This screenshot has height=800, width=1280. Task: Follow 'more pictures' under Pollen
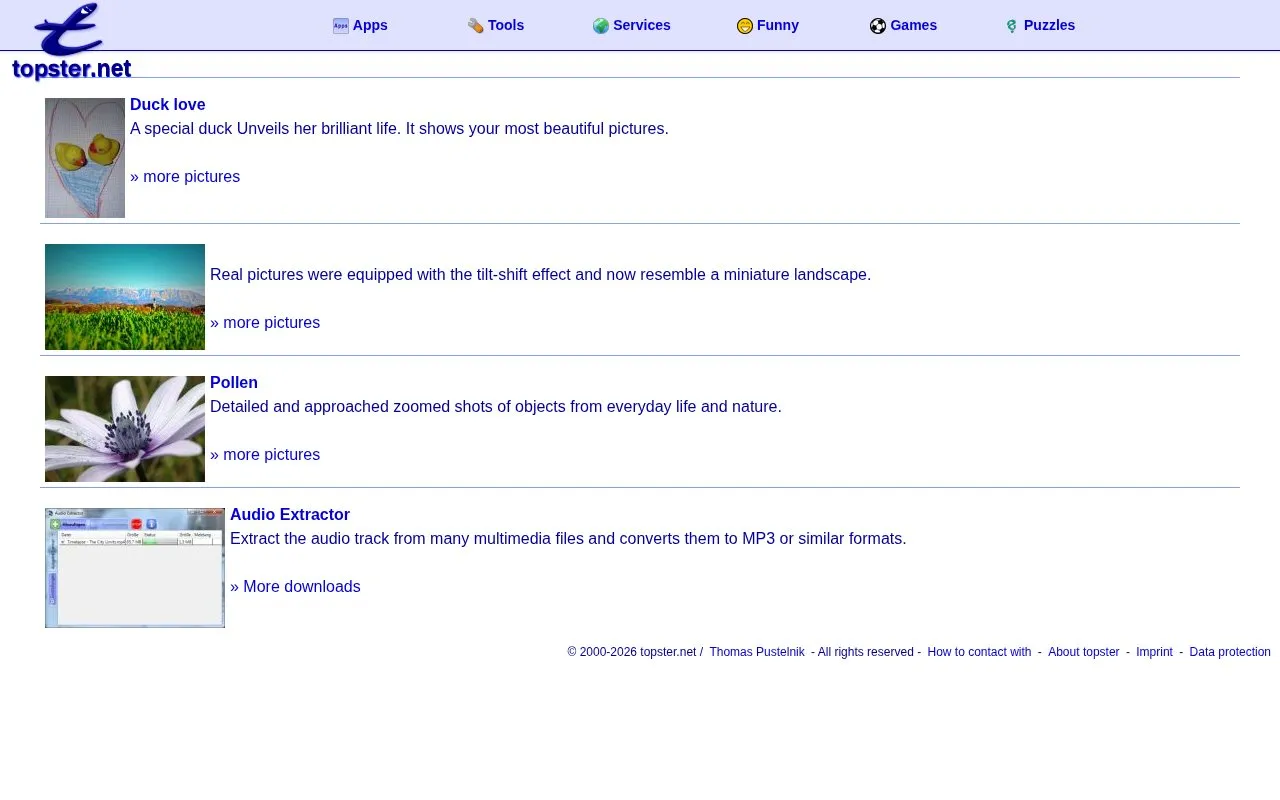[265, 454]
